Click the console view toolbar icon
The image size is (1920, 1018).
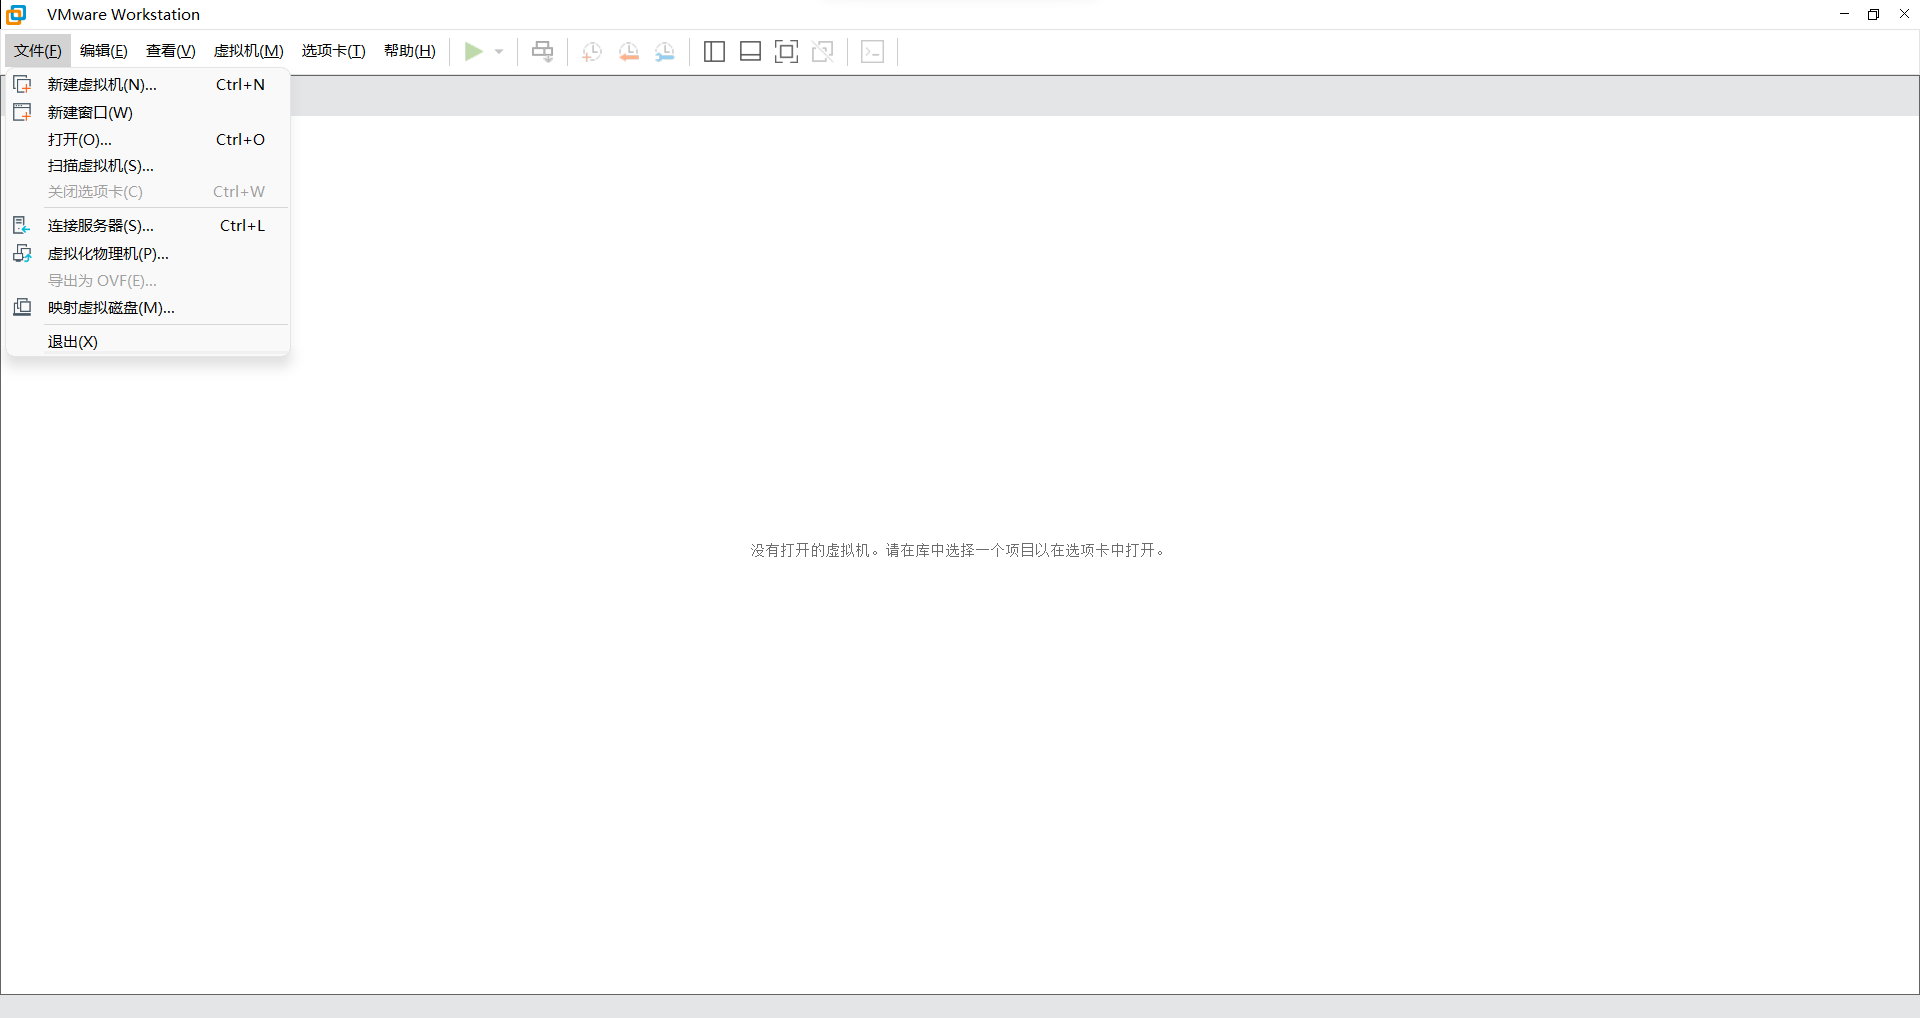[x=872, y=51]
